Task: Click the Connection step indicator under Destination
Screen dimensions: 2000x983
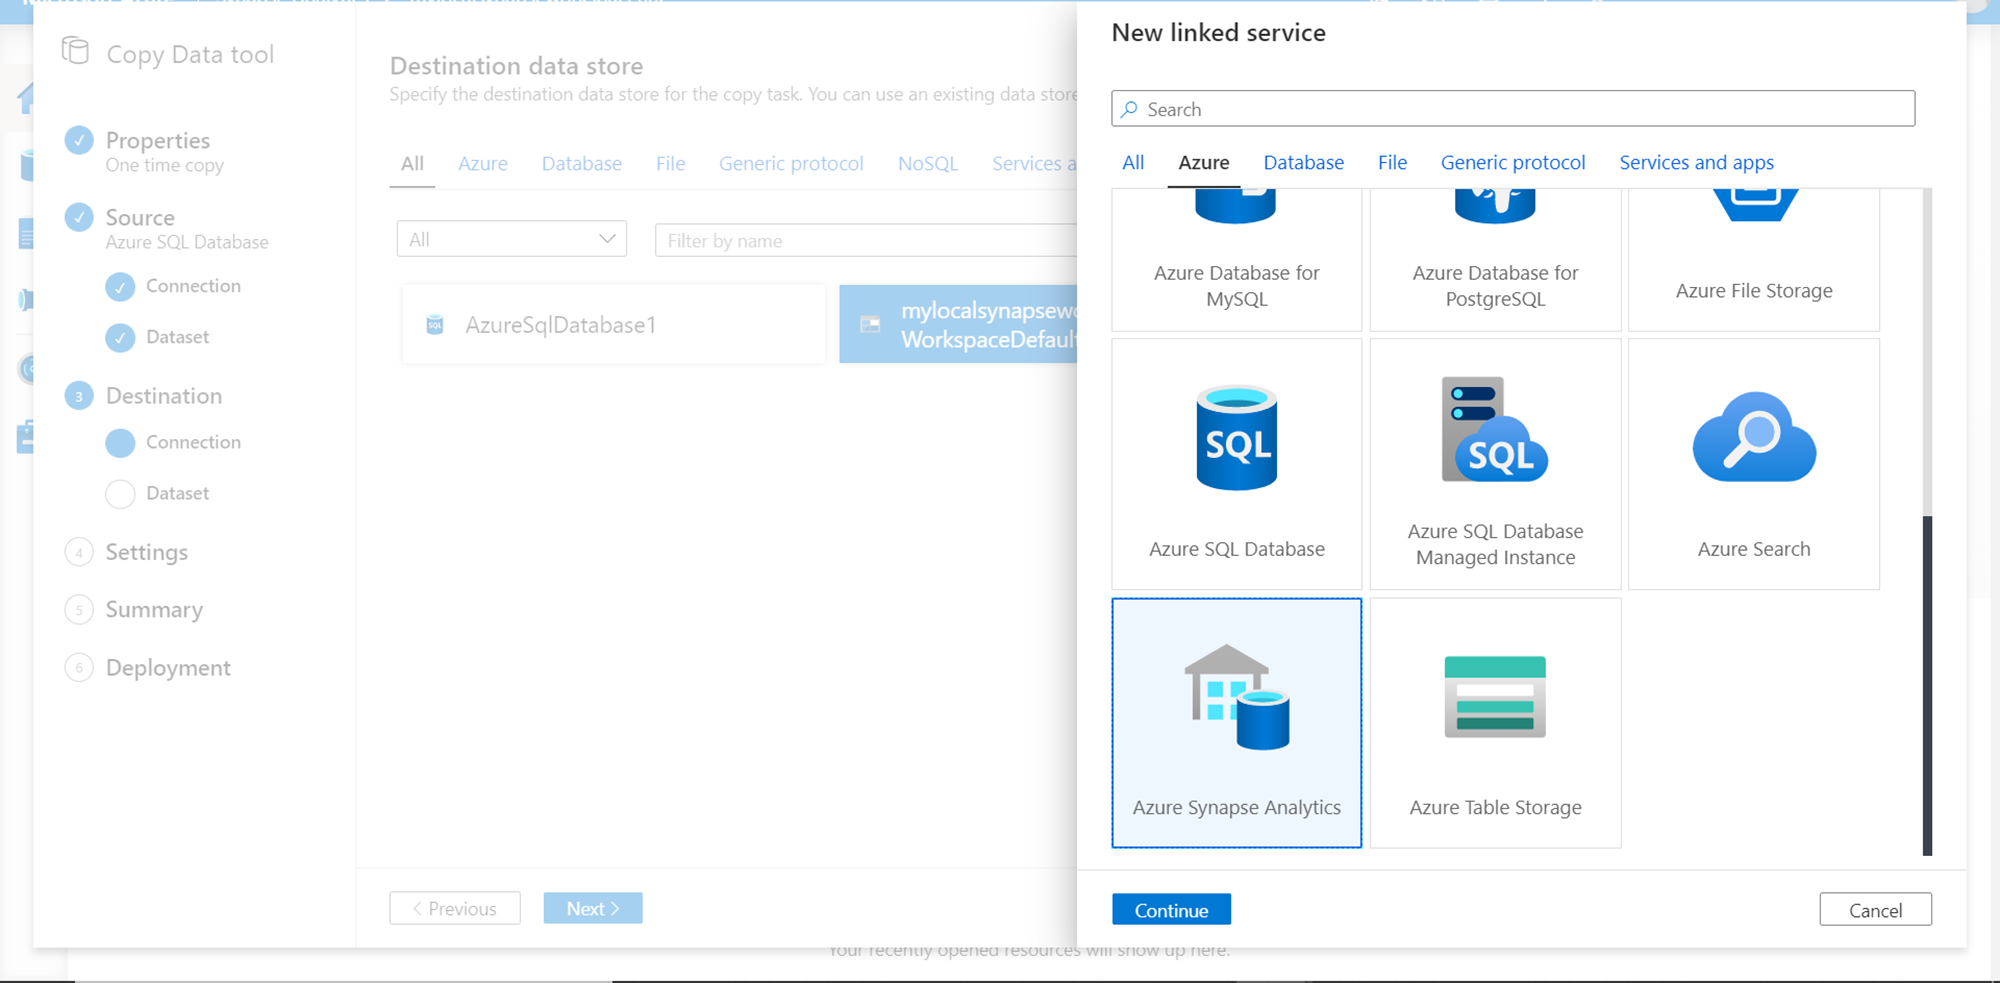Action: 120,443
